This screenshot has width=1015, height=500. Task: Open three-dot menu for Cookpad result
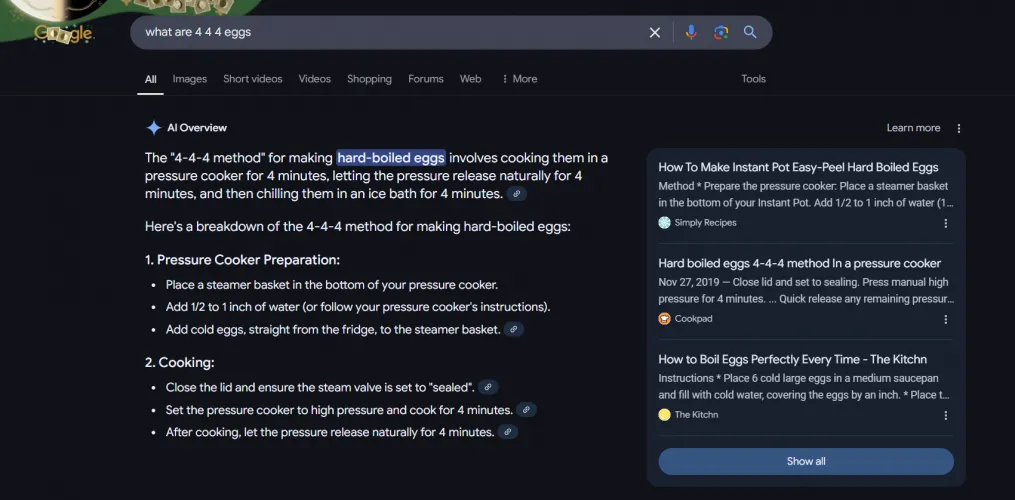coord(946,319)
